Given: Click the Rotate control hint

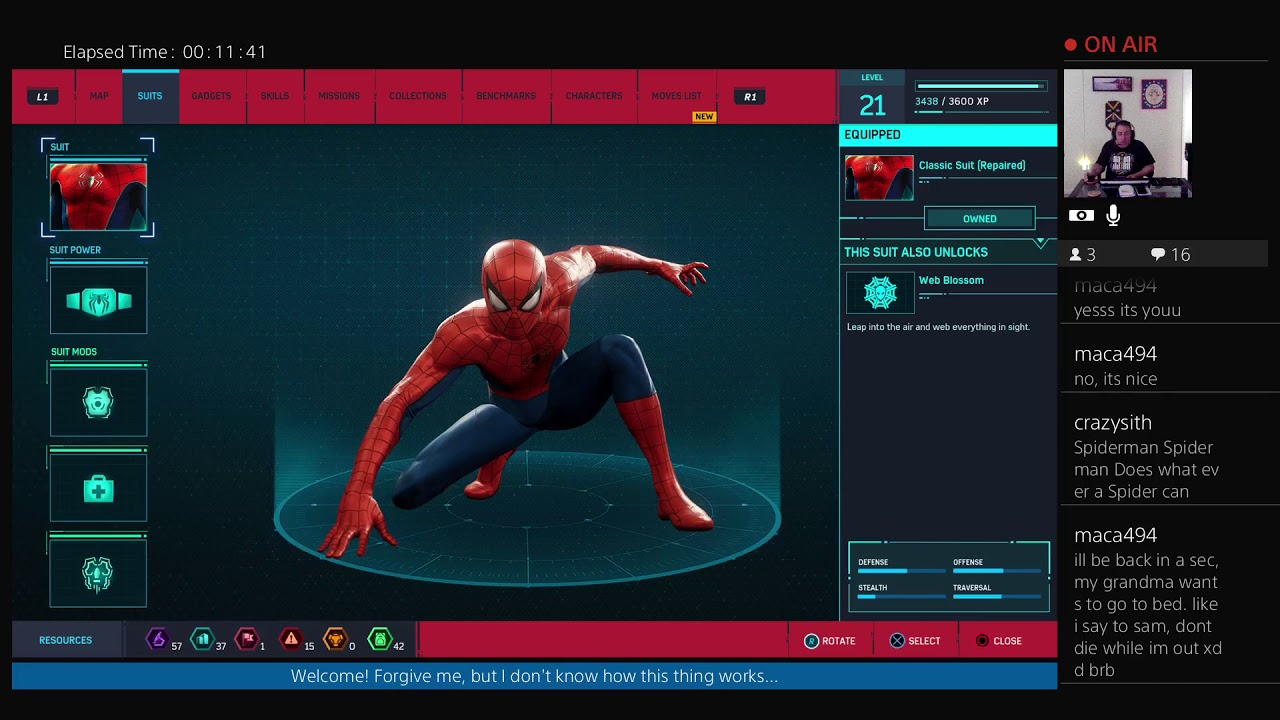Looking at the screenshot, I should pos(830,641).
